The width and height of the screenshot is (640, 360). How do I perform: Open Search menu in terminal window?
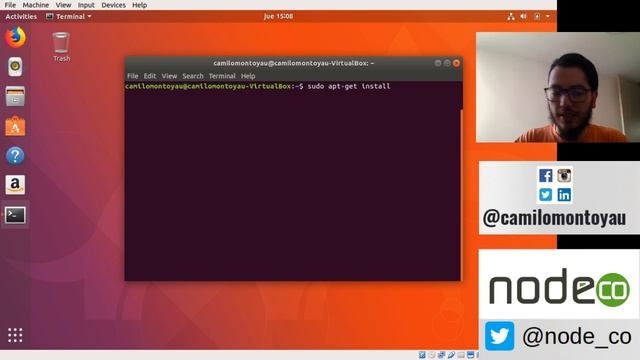pos(193,76)
